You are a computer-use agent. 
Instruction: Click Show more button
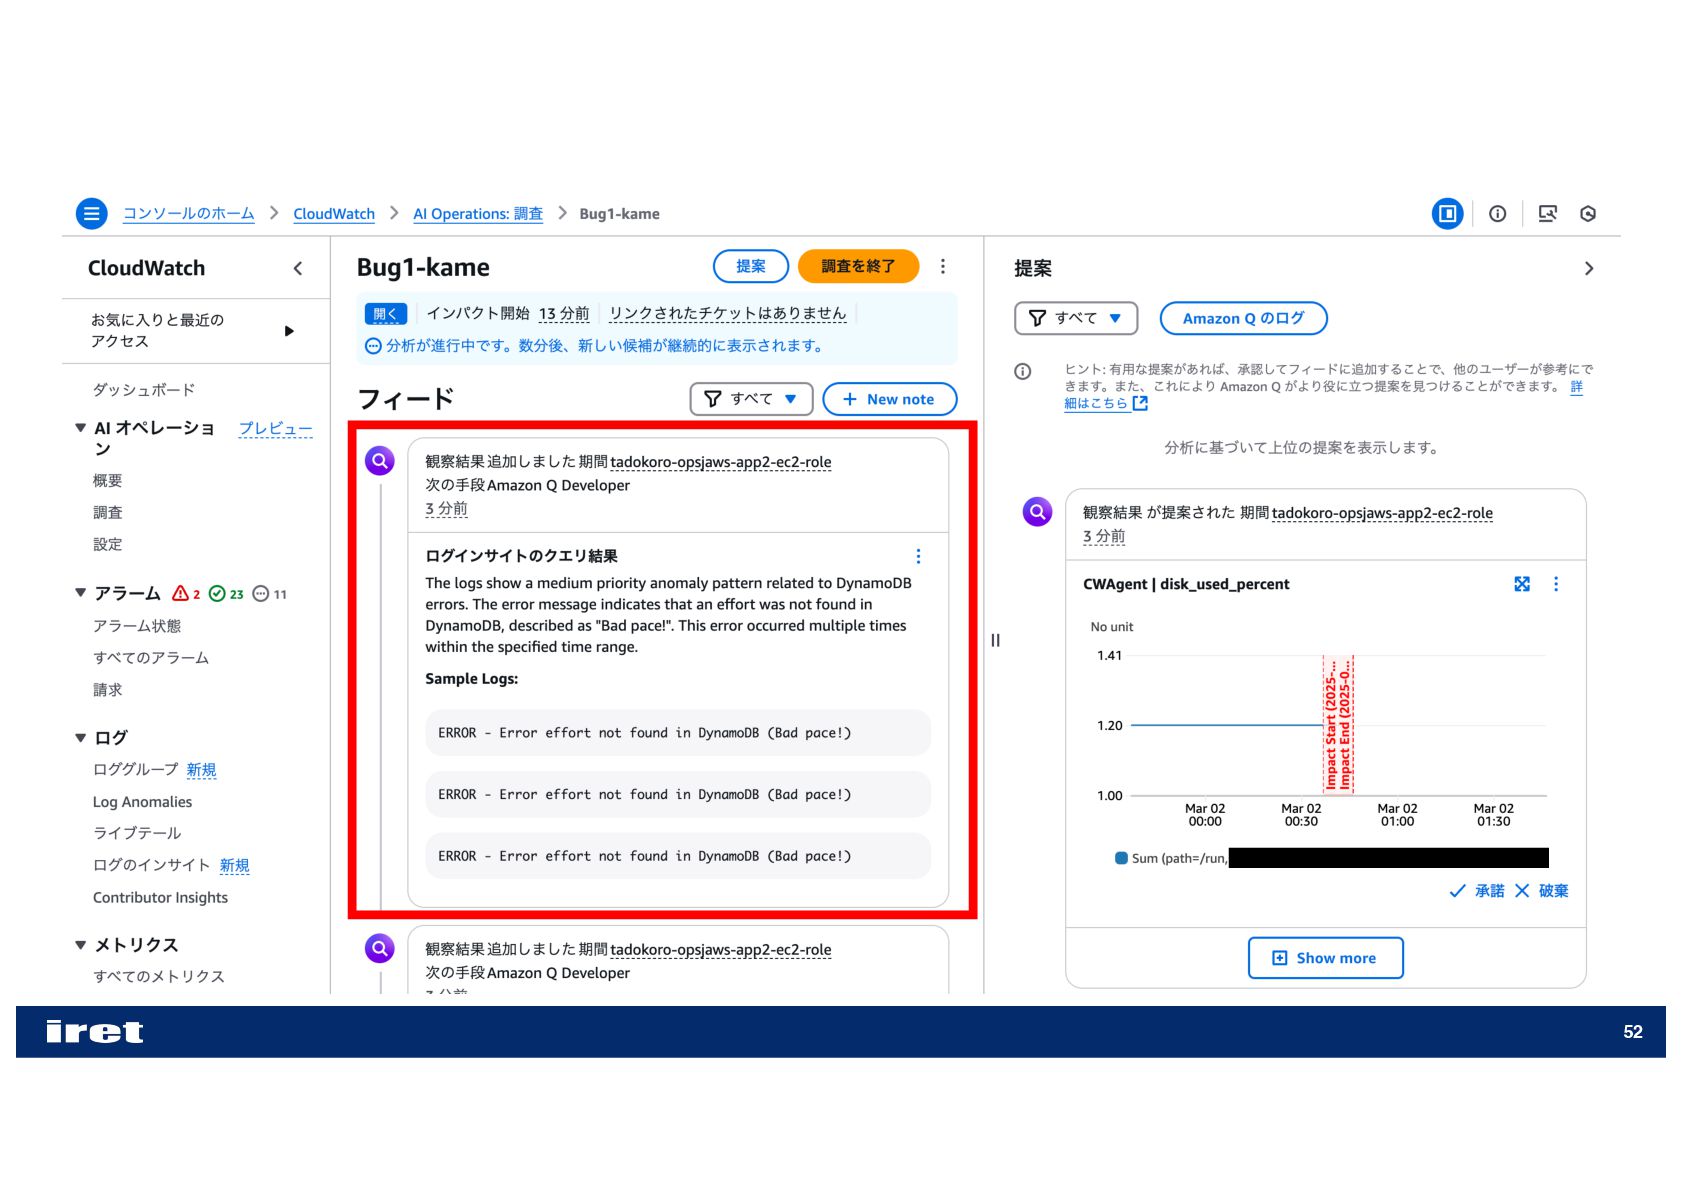[x=1325, y=958]
